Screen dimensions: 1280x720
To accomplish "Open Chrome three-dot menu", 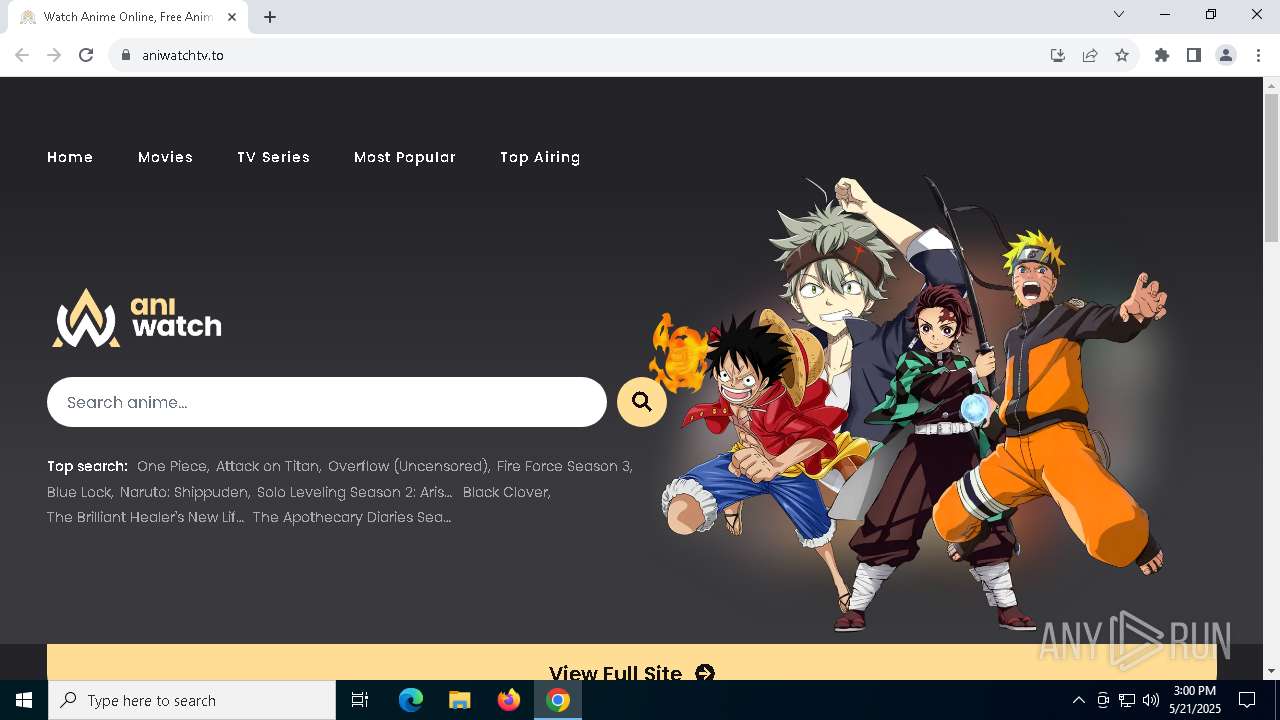I will tap(1258, 55).
